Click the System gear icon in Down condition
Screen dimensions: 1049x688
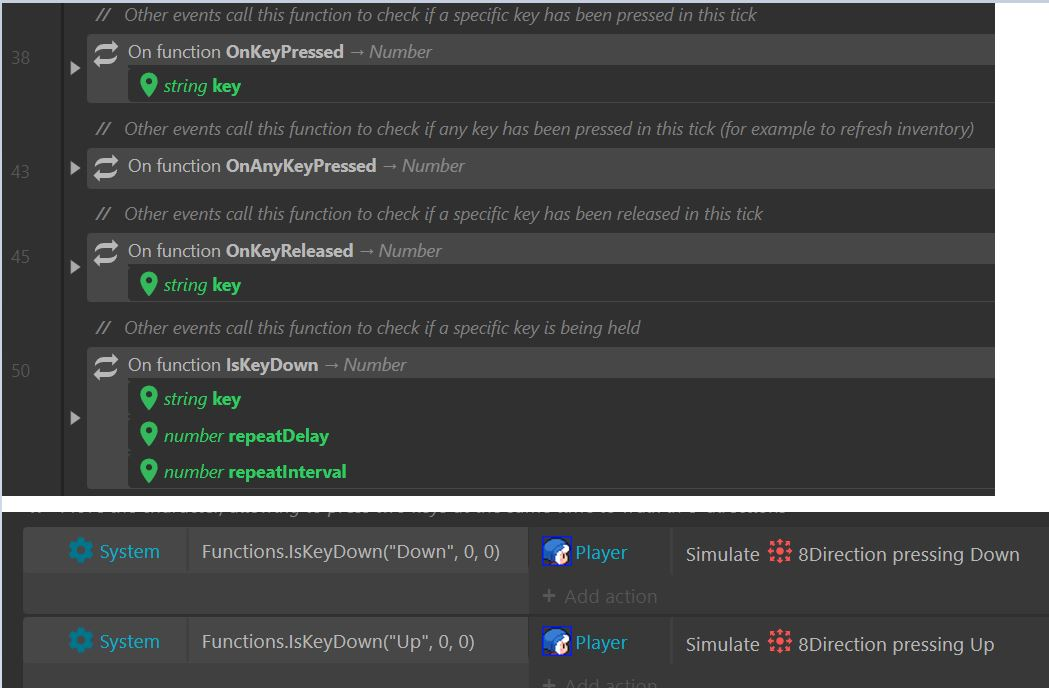pyautogui.click(x=81, y=551)
